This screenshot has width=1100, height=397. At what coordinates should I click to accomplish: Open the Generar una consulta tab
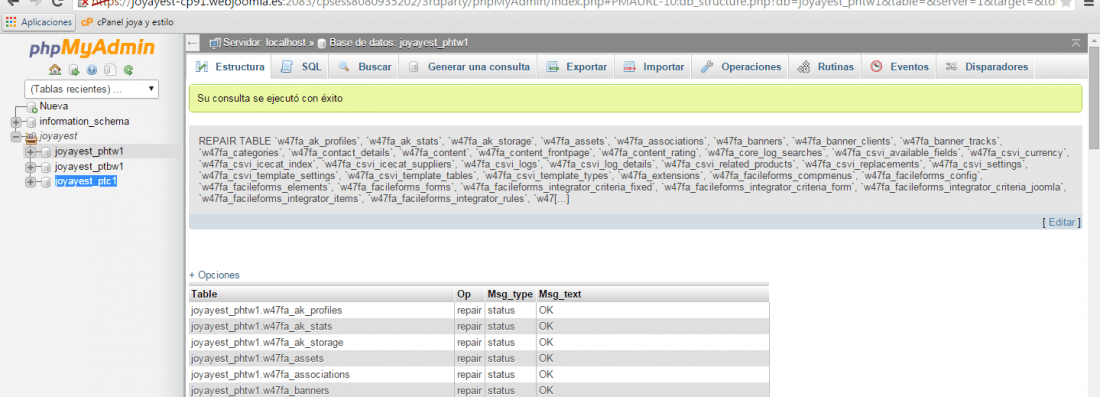(x=469, y=67)
